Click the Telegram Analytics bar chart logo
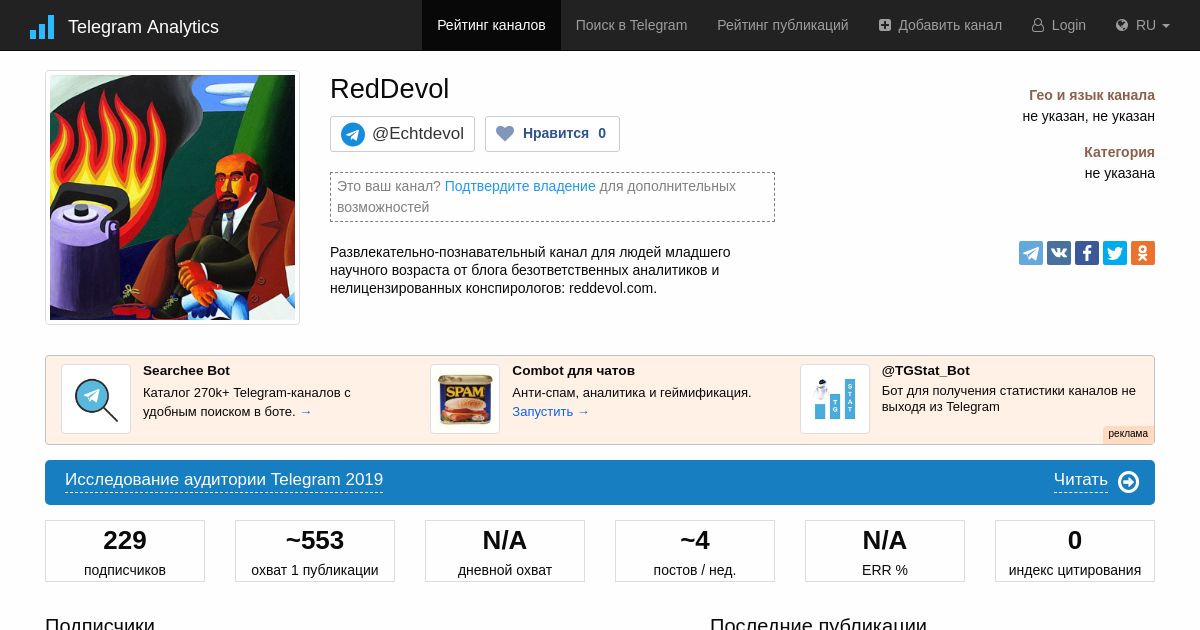 (42, 27)
